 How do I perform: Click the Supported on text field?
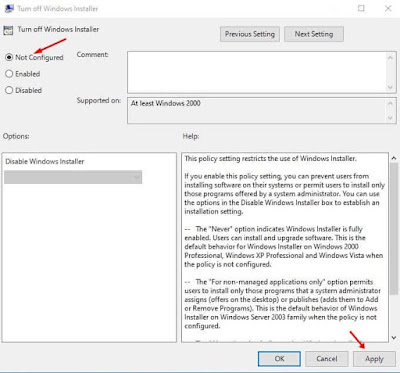pos(257,110)
